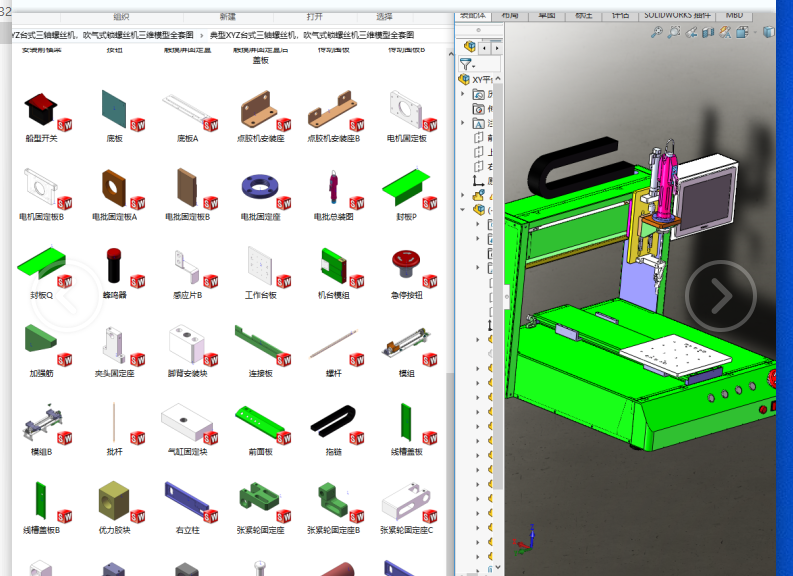Click file name 气缸固定块
This screenshot has width=793, height=576.
coord(188,452)
